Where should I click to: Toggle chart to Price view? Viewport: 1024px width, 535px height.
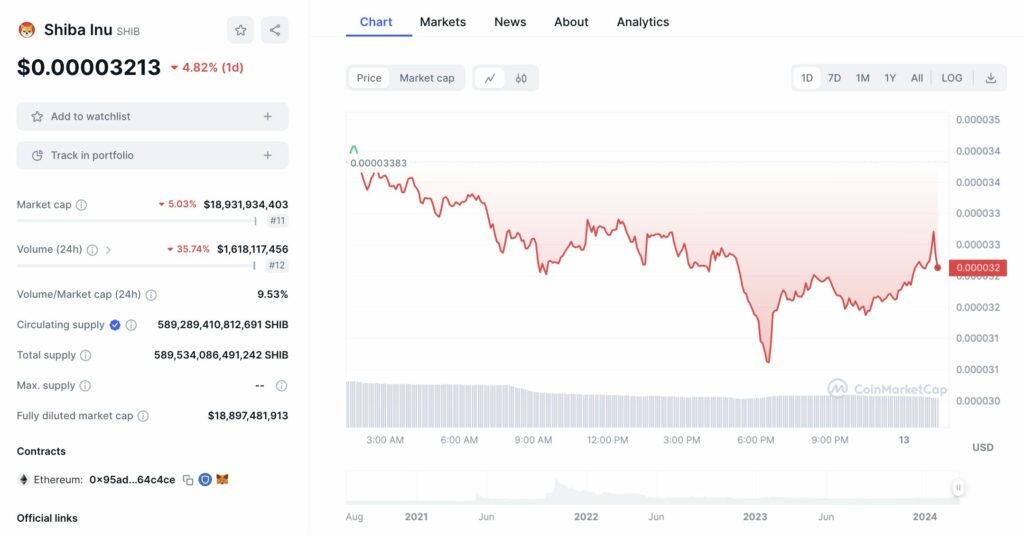(x=369, y=78)
